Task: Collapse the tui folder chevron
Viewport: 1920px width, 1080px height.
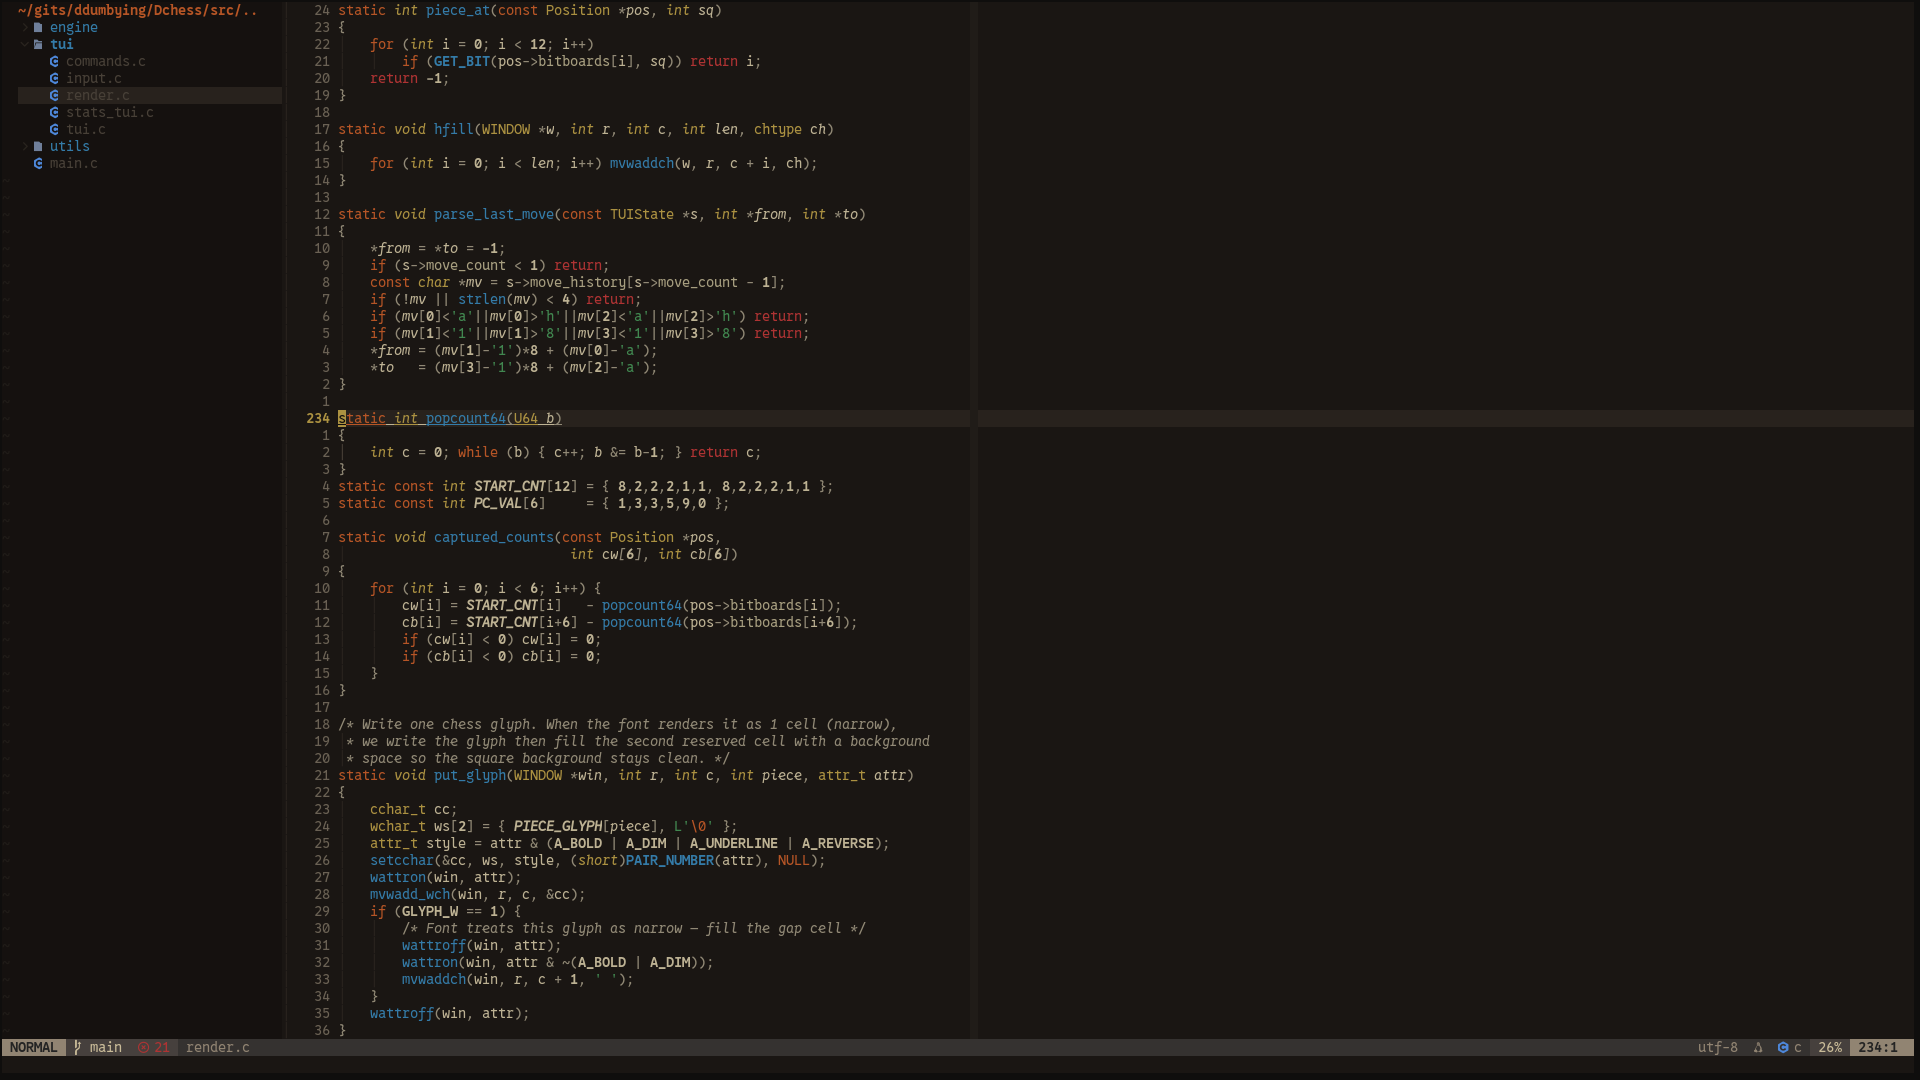Action: click(x=25, y=45)
